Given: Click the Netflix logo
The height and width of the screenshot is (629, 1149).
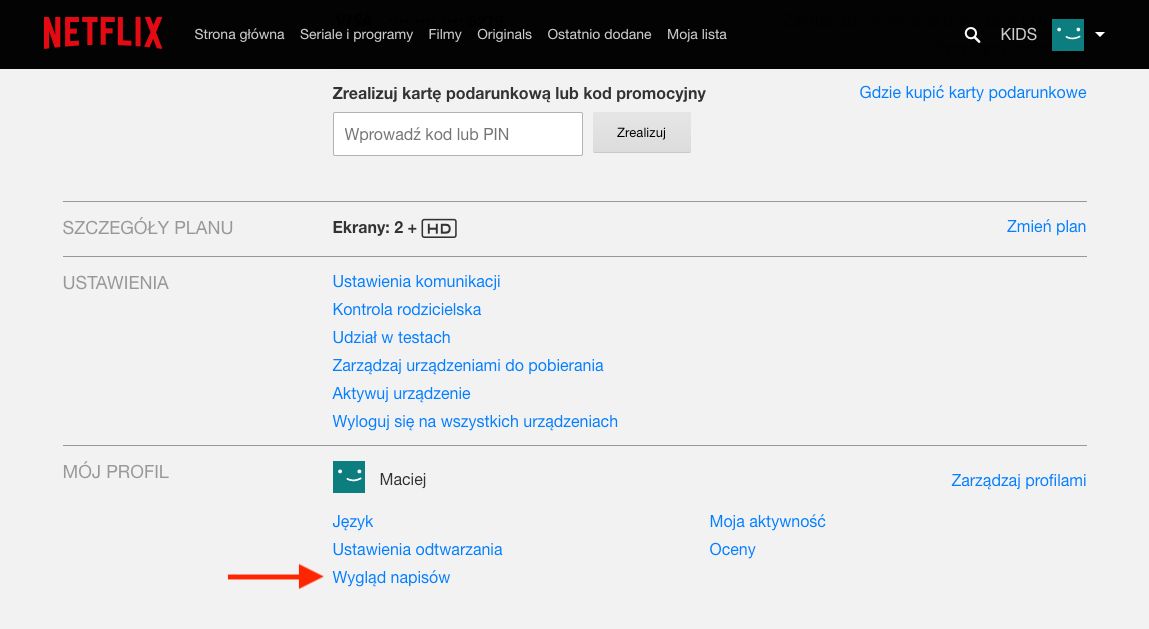Looking at the screenshot, I should click(102, 33).
